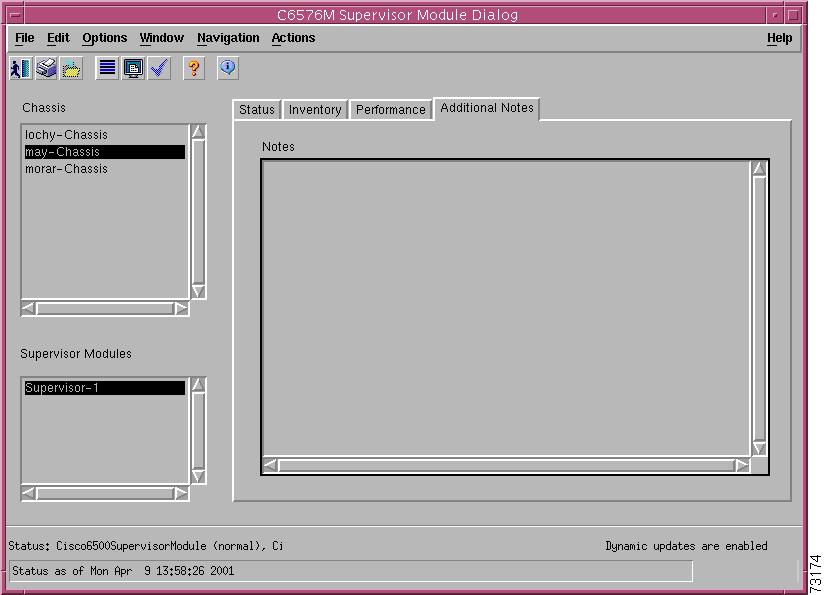Switch to the Performance tab
826x595 pixels.
tap(390, 110)
